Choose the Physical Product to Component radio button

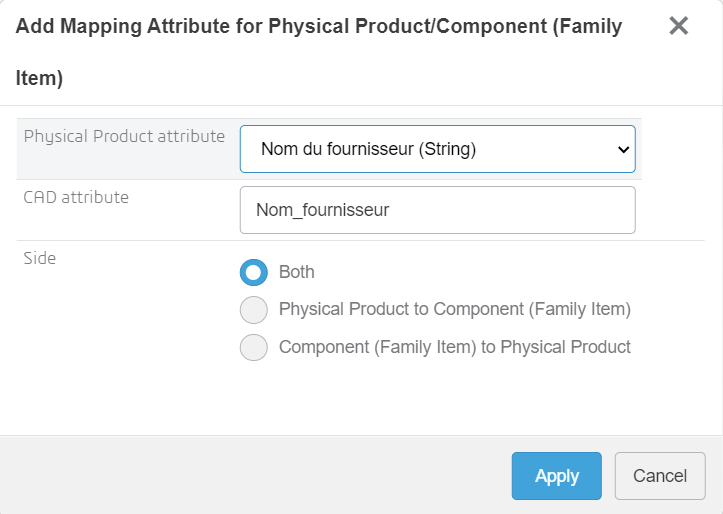pos(254,310)
